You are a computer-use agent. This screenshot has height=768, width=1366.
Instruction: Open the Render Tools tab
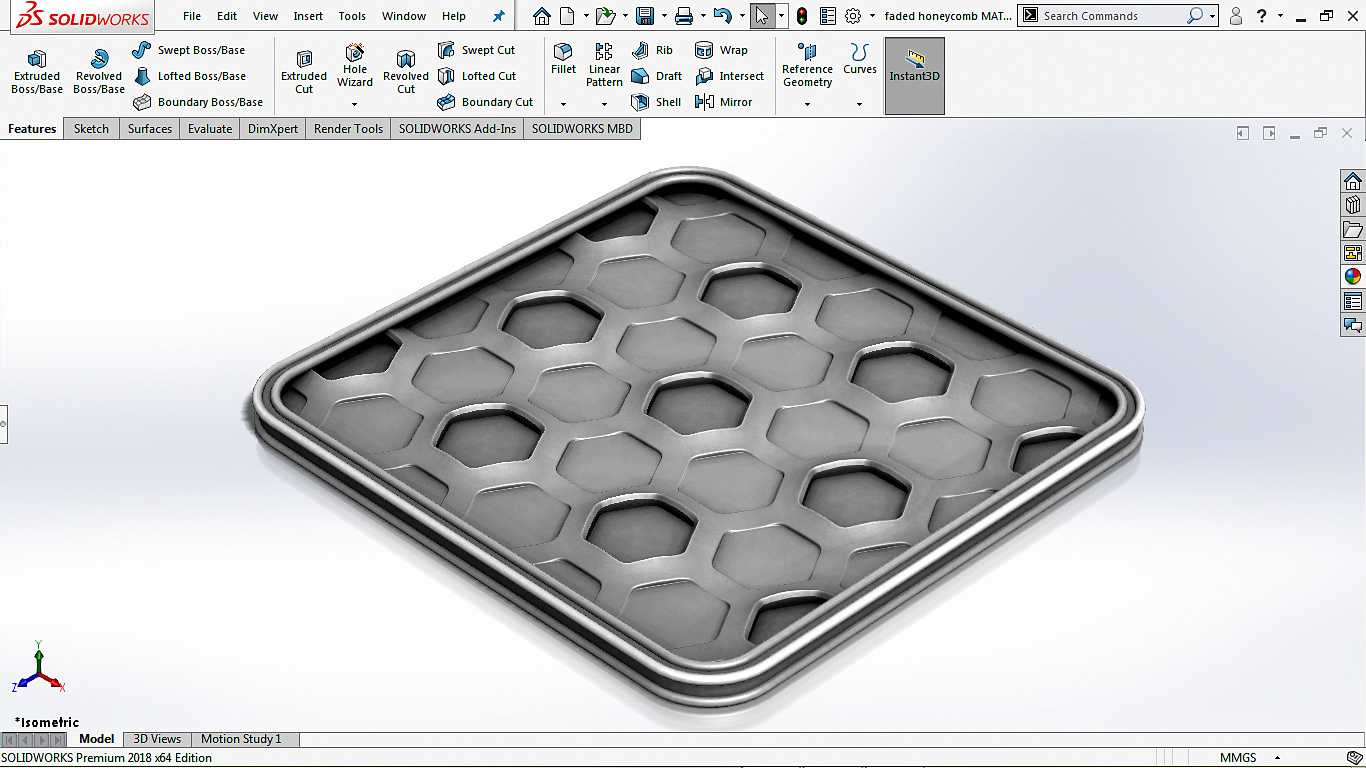coord(348,129)
